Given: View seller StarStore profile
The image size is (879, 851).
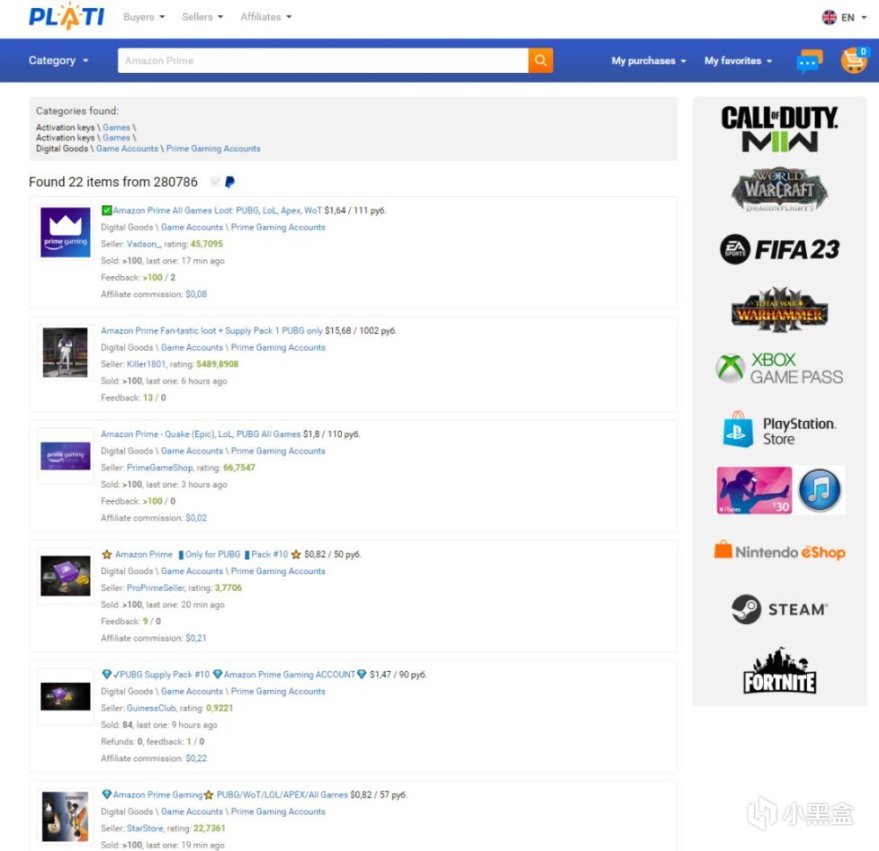Looking at the screenshot, I should point(145,828).
